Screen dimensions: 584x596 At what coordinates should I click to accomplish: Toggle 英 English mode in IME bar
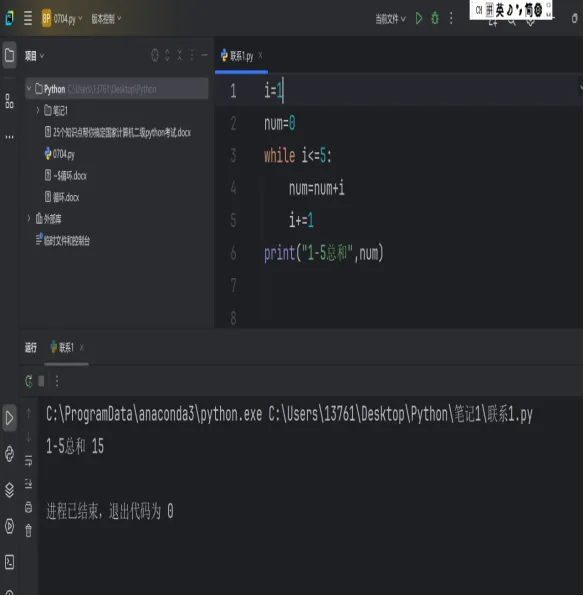tap(500, 10)
